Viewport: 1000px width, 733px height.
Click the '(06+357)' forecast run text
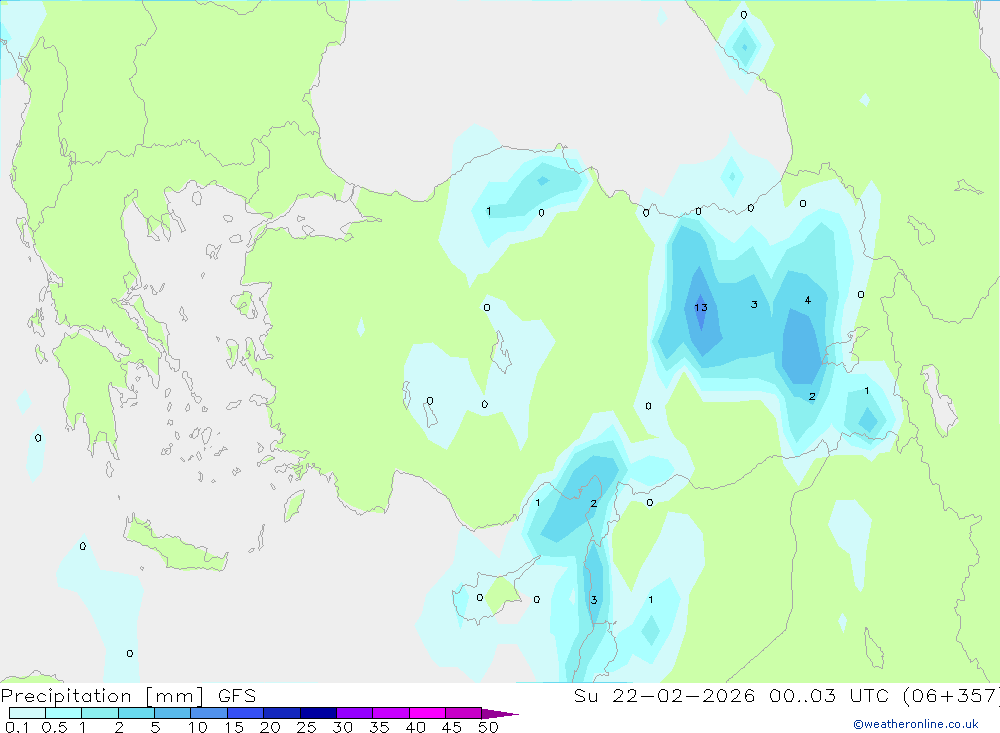(x=951, y=695)
